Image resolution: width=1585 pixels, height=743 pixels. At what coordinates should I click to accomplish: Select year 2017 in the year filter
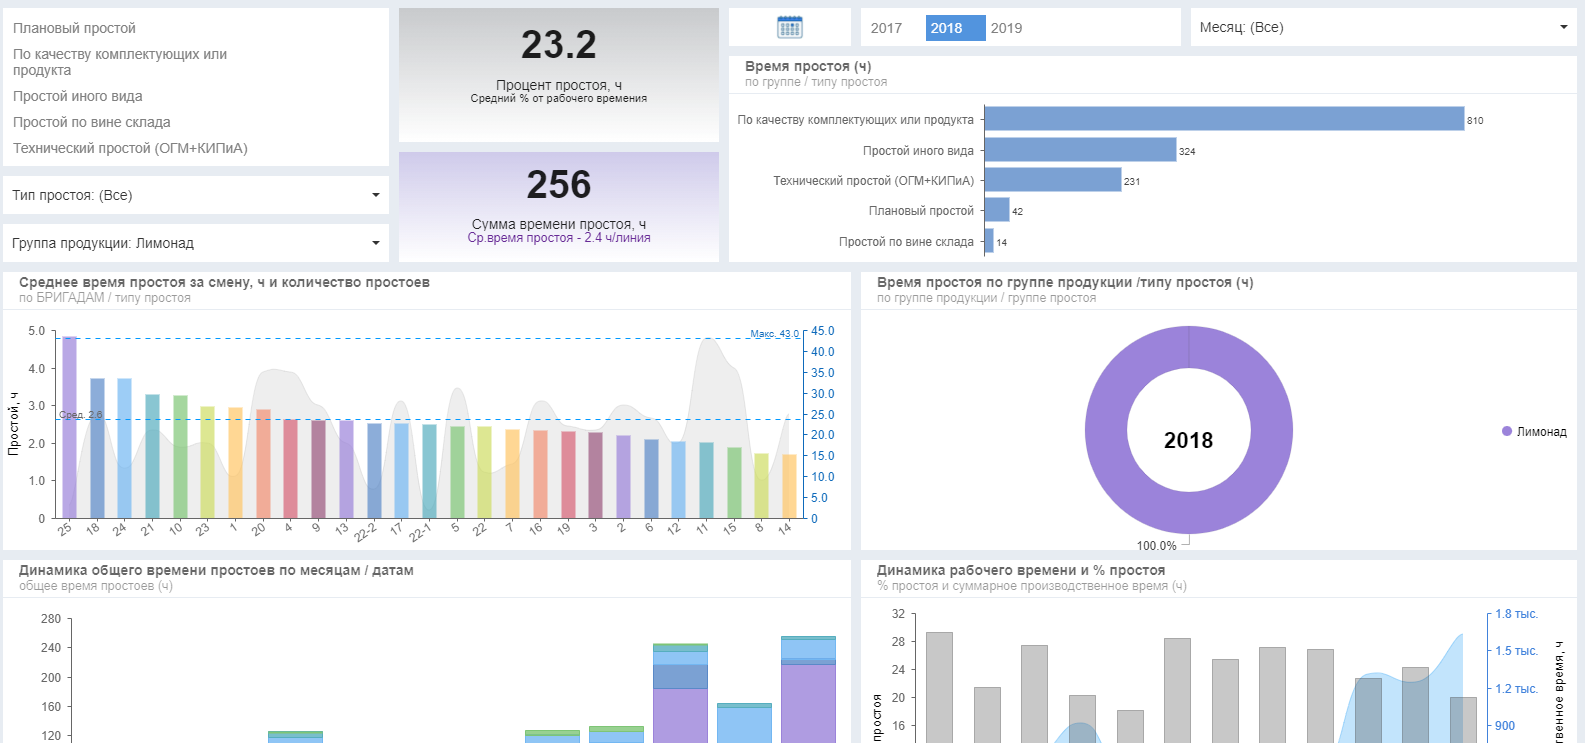click(x=886, y=28)
